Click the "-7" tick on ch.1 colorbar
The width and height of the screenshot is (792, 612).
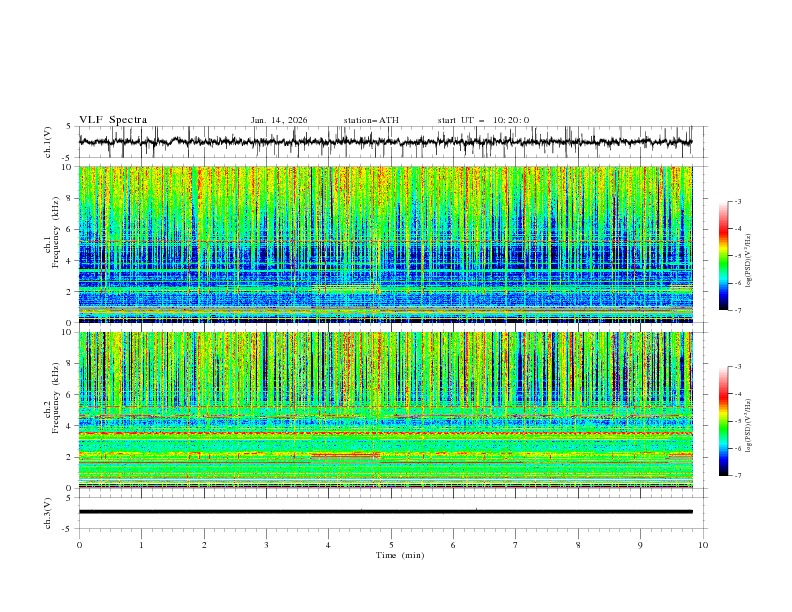pyautogui.click(x=738, y=310)
